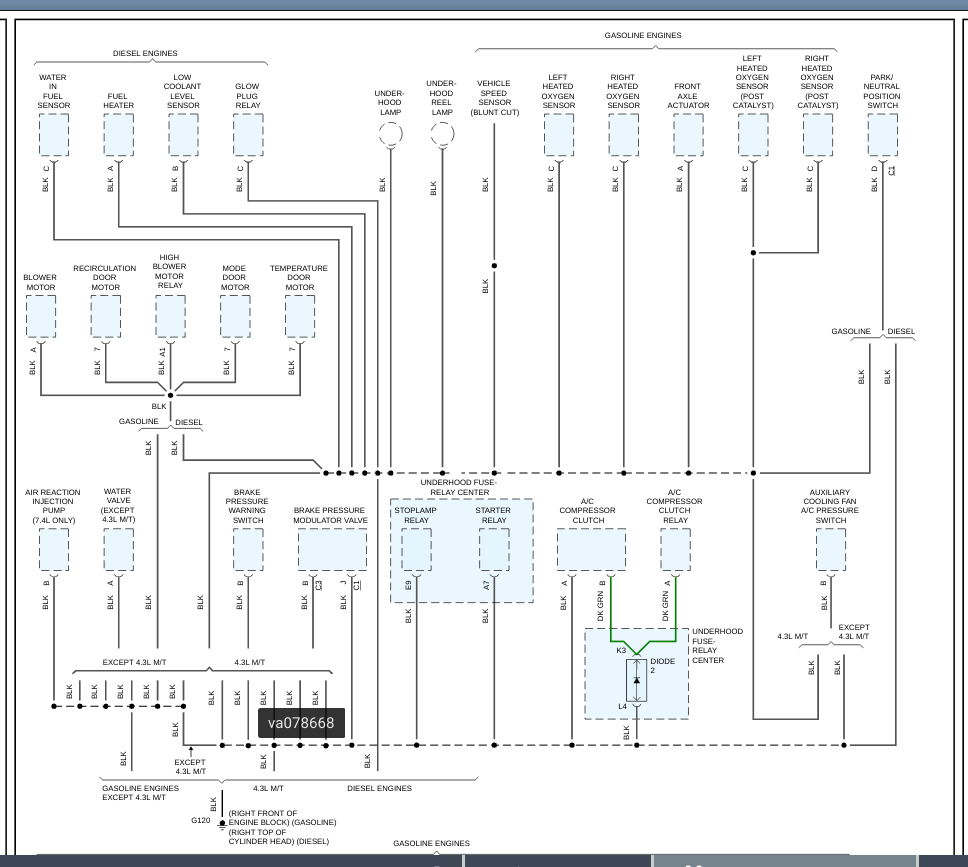The width and height of the screenshot is (968, 867).
Task: Click the "STOPLAMP RELAY" label
Action: pos(415,515)
